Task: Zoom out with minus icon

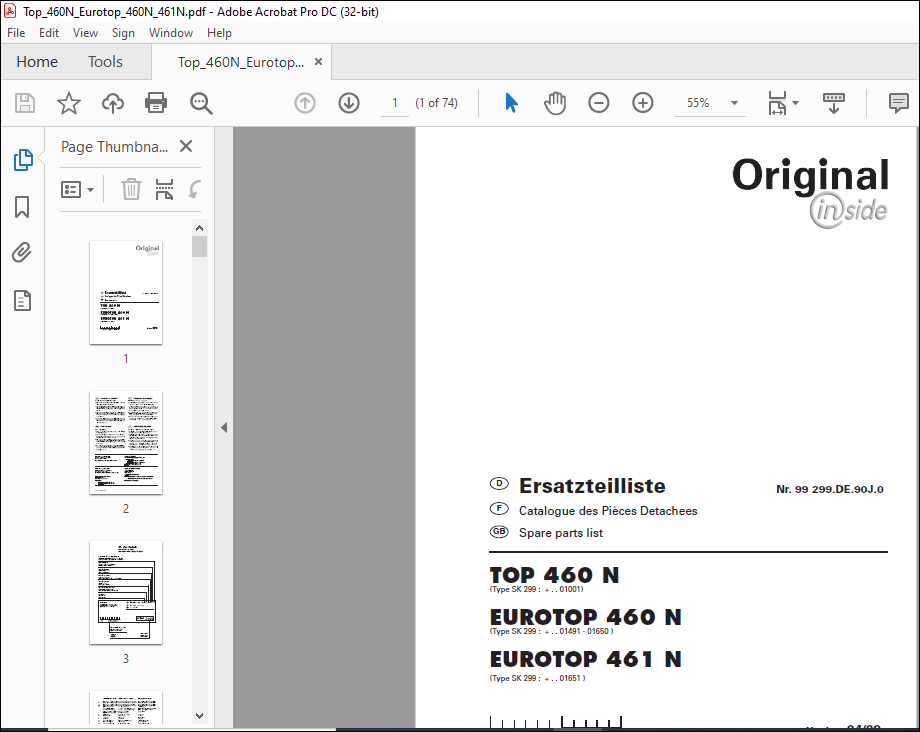Action: (598, 103)
